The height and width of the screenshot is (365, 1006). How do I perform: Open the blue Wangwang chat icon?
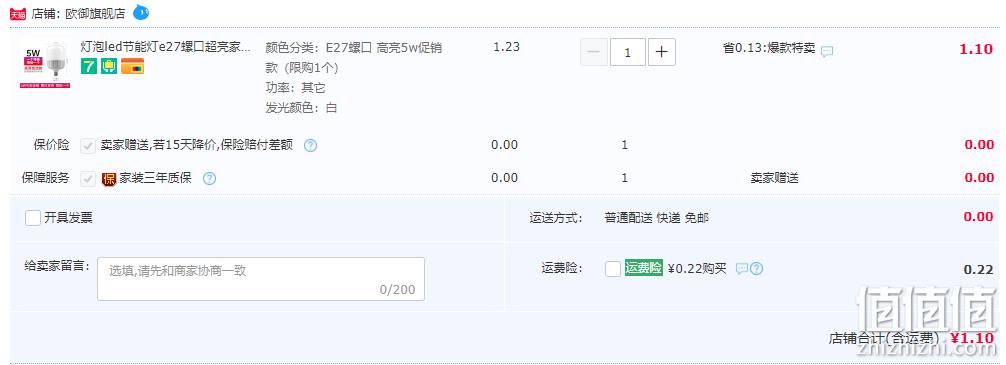click(x=141, y=12)
